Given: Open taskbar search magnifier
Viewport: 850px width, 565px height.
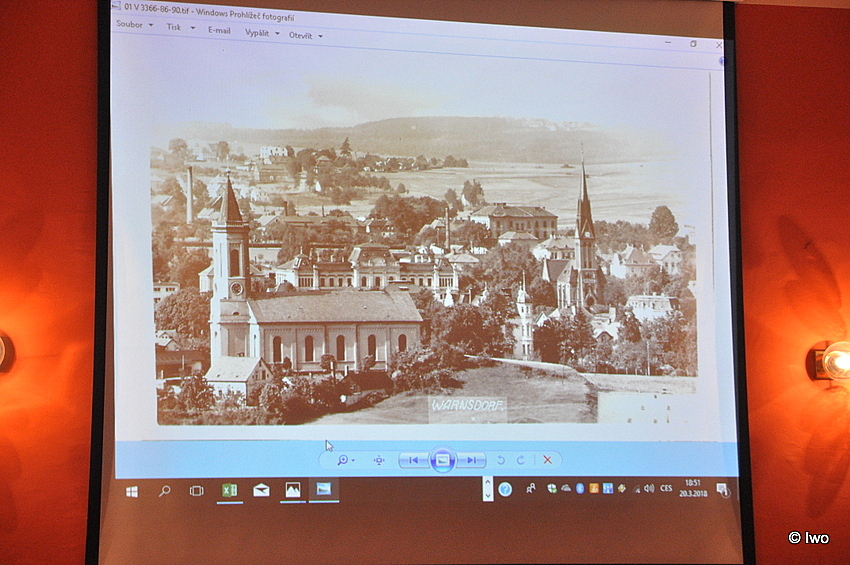Looking at the screenshot, I should coord(164,491).
